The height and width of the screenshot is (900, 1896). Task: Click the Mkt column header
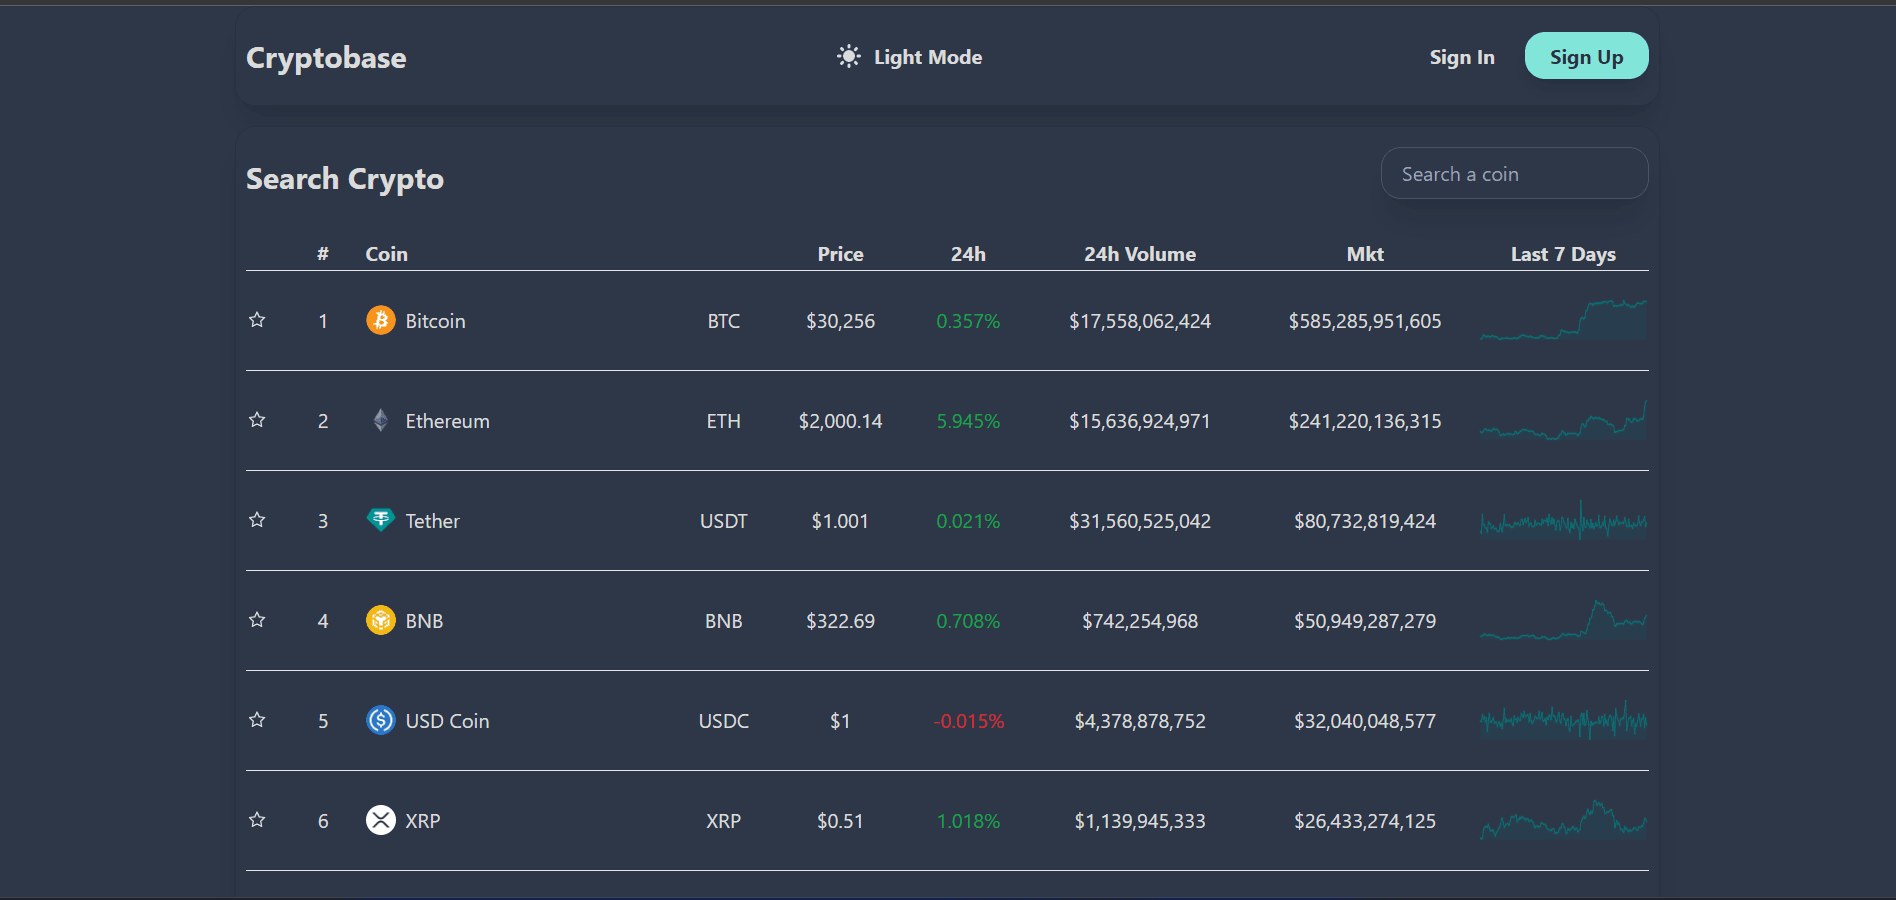pyautogui.click(x=1365, y=254)
